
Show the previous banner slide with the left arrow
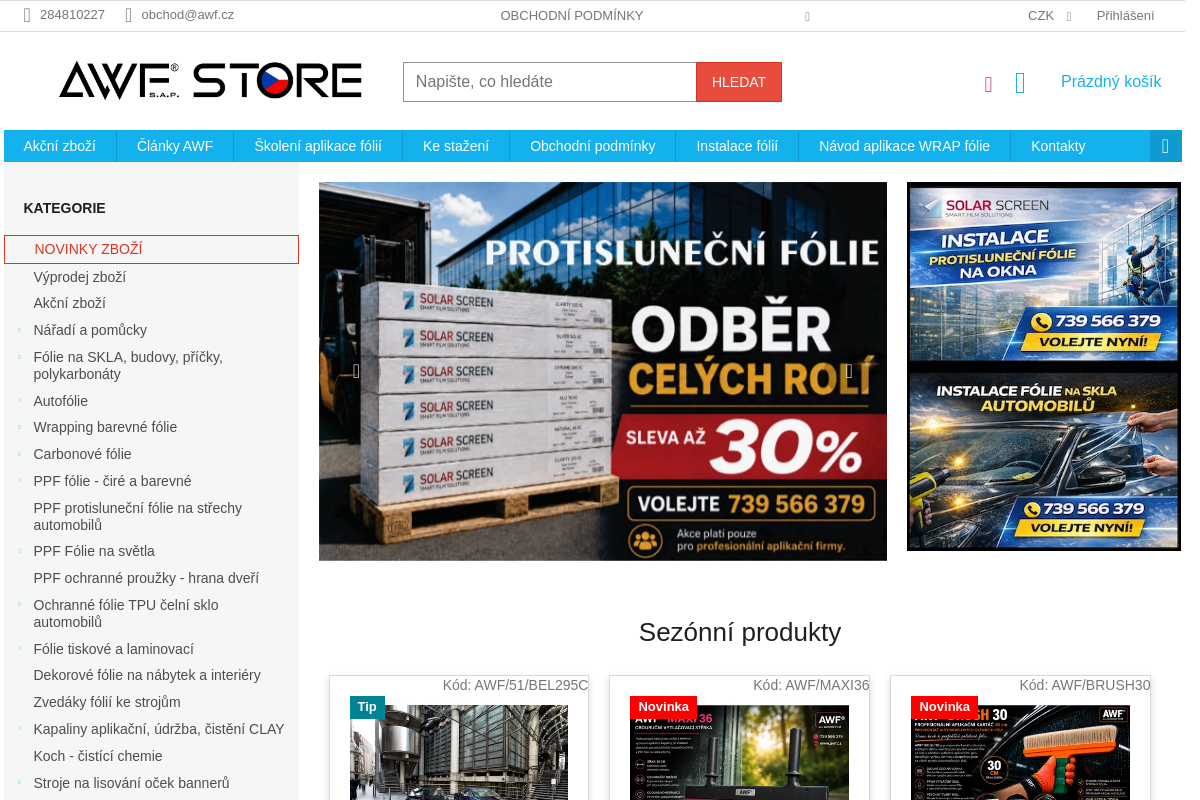[356, 371]
